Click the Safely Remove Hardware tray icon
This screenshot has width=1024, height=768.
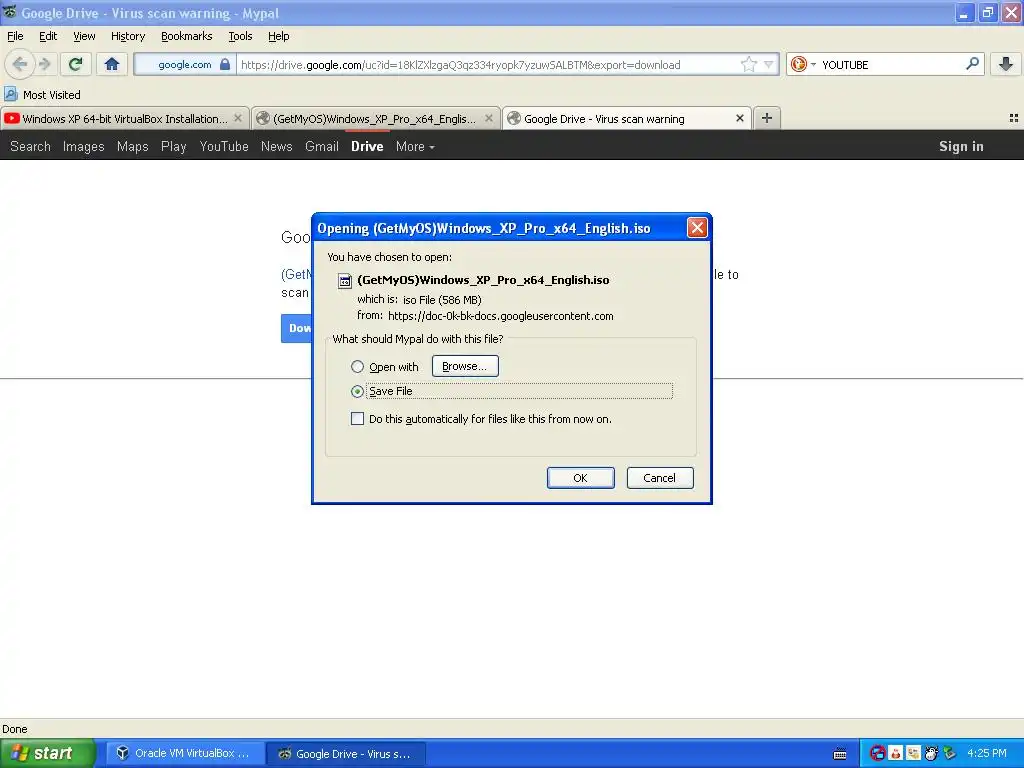(x=950, y=753)
